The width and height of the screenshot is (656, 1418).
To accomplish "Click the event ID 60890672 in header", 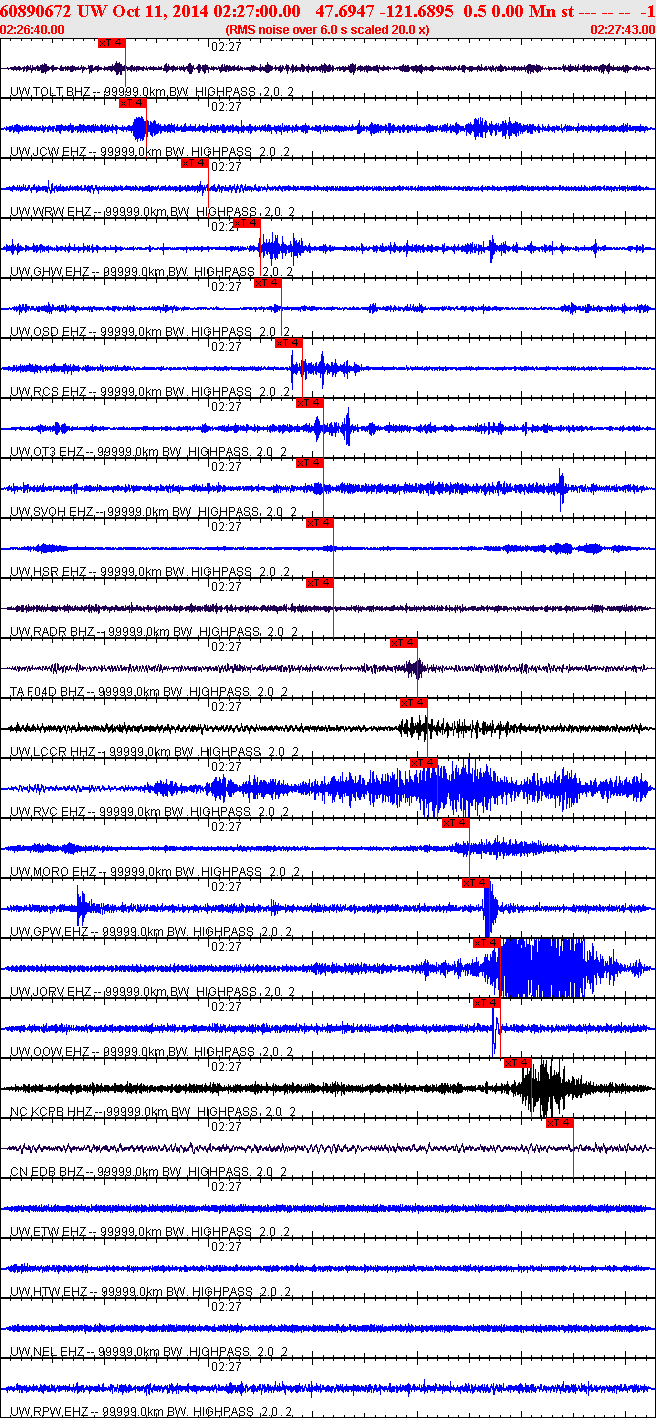I will (36, 11).
